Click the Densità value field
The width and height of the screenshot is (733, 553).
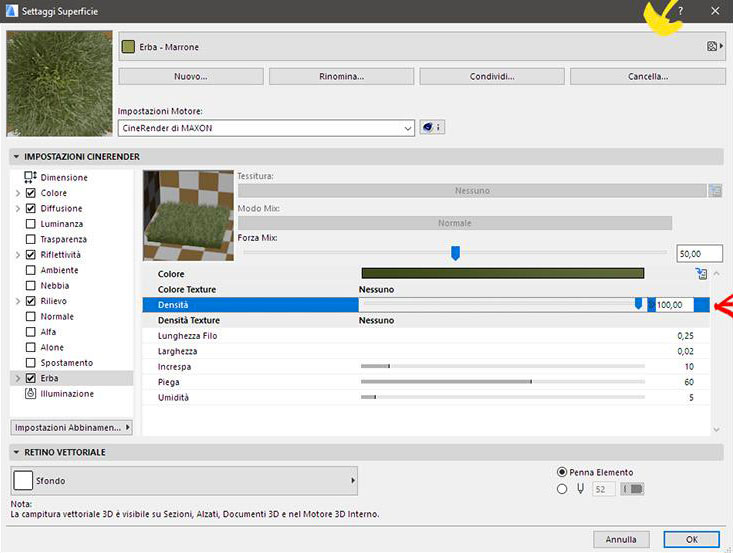676,304
